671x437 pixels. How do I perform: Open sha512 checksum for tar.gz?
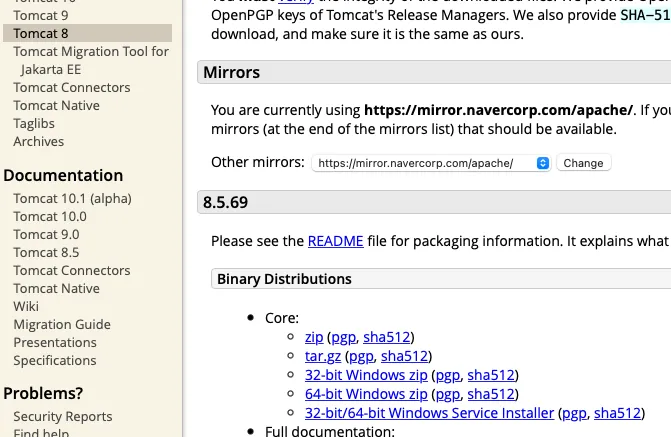404,356
